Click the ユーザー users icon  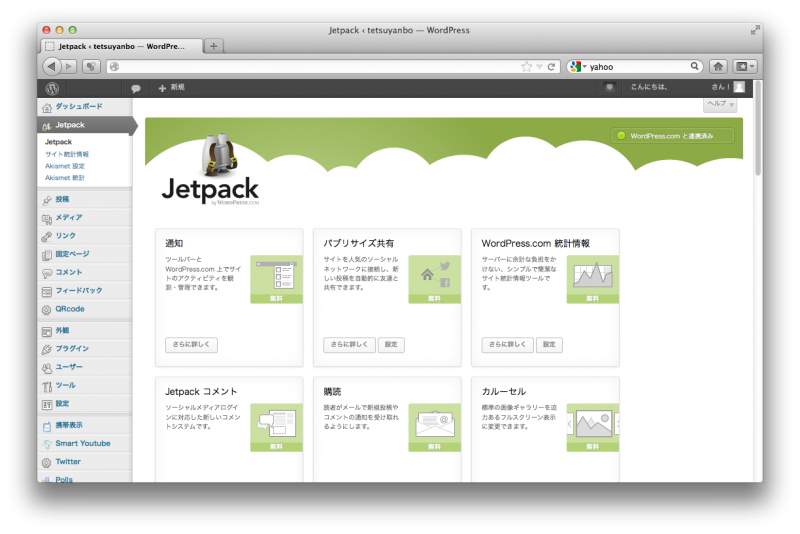(47, 368)
